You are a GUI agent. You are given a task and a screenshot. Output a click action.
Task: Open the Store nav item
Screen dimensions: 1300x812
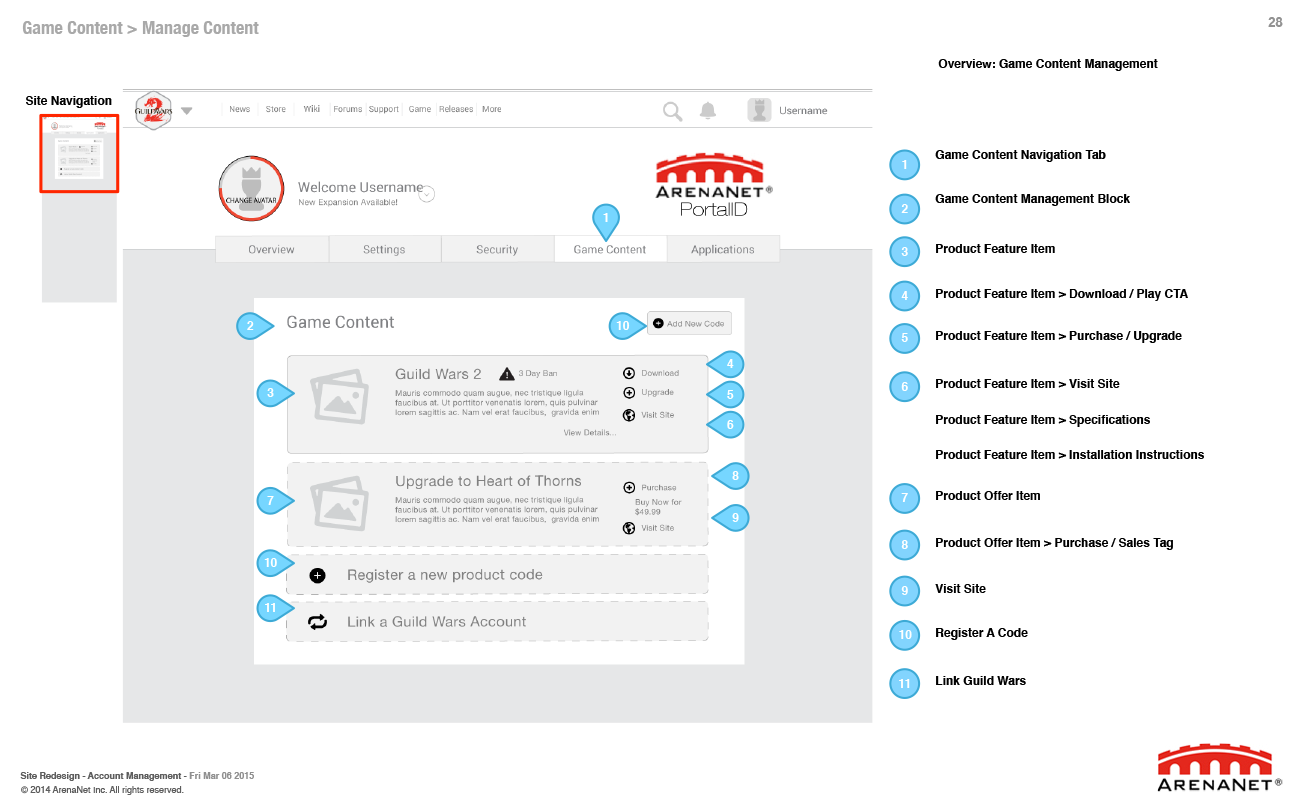(276, 109)
